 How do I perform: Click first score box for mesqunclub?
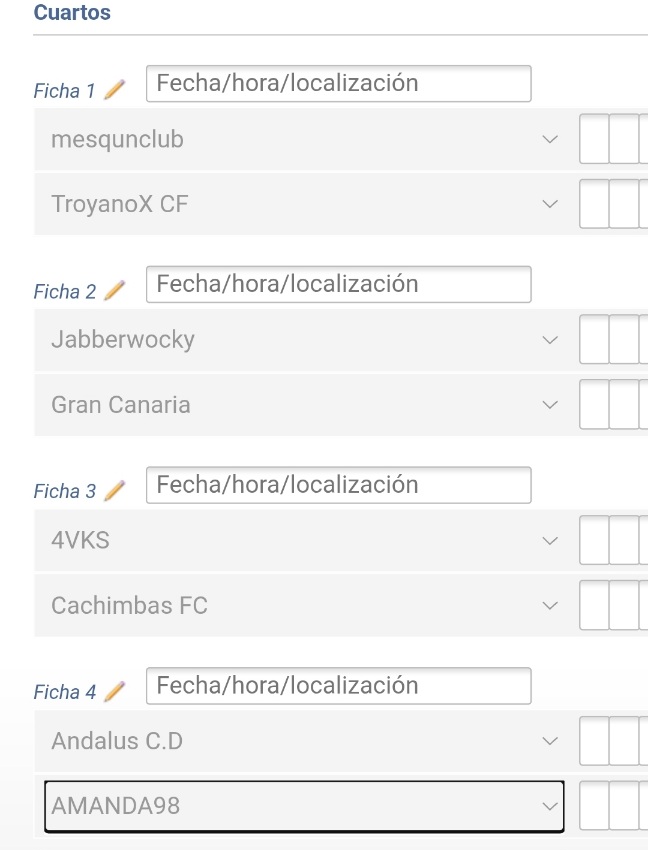coord(594,139)
